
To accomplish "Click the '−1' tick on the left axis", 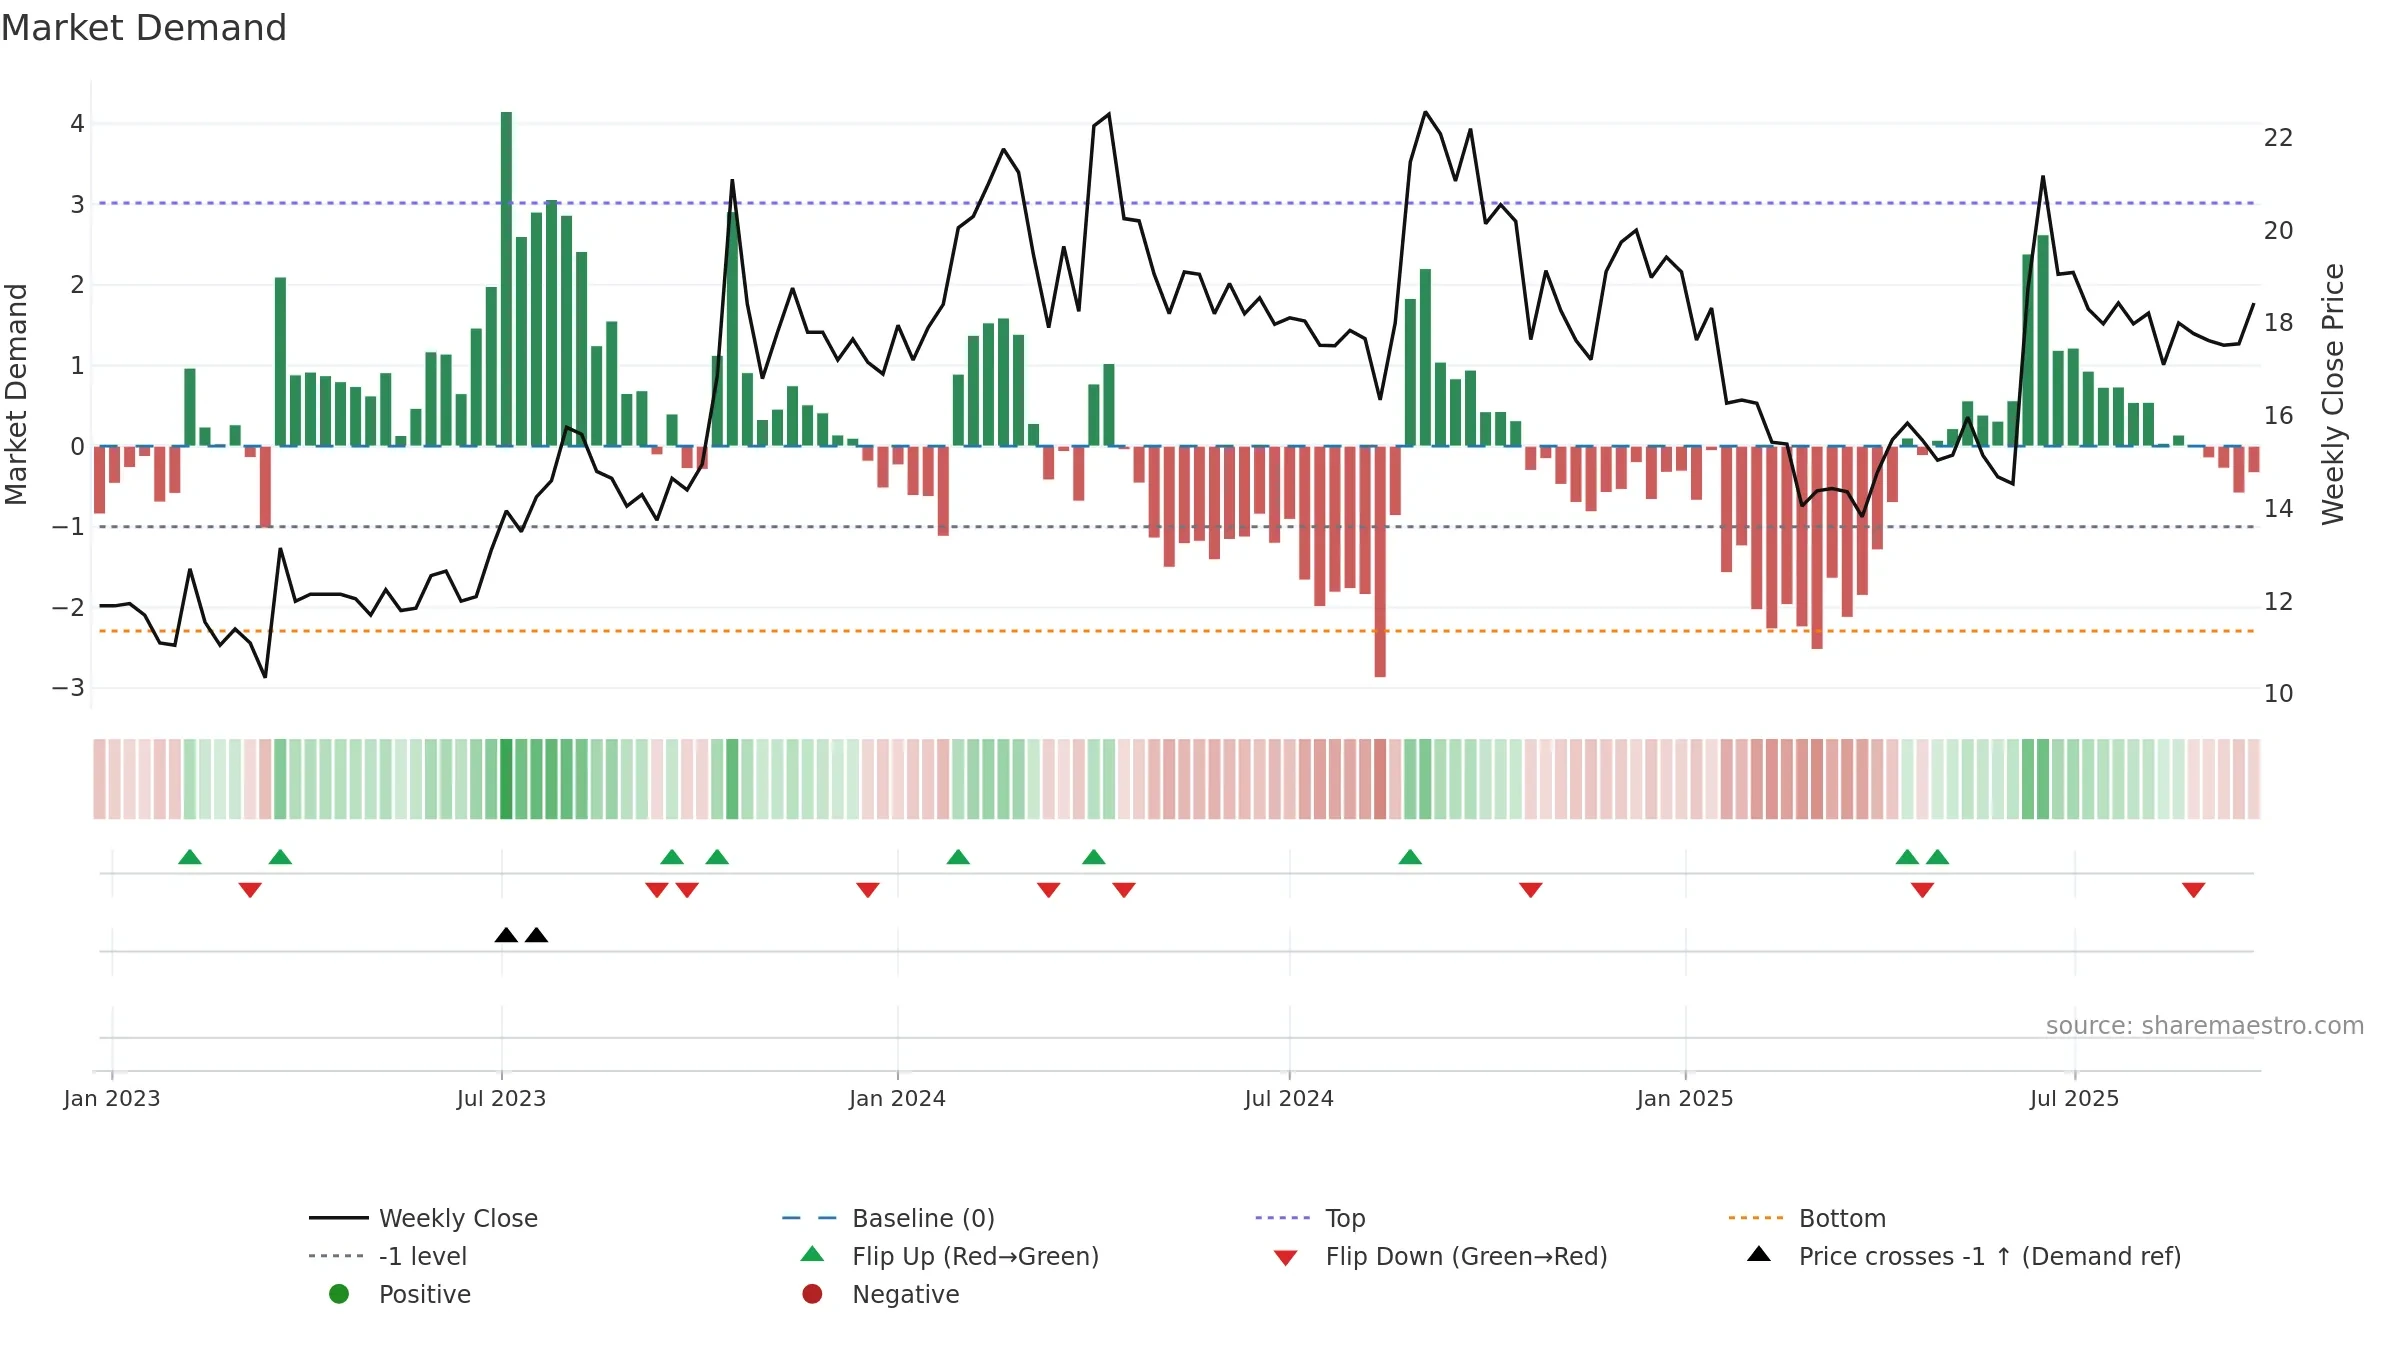I will [x=68, y=526].
